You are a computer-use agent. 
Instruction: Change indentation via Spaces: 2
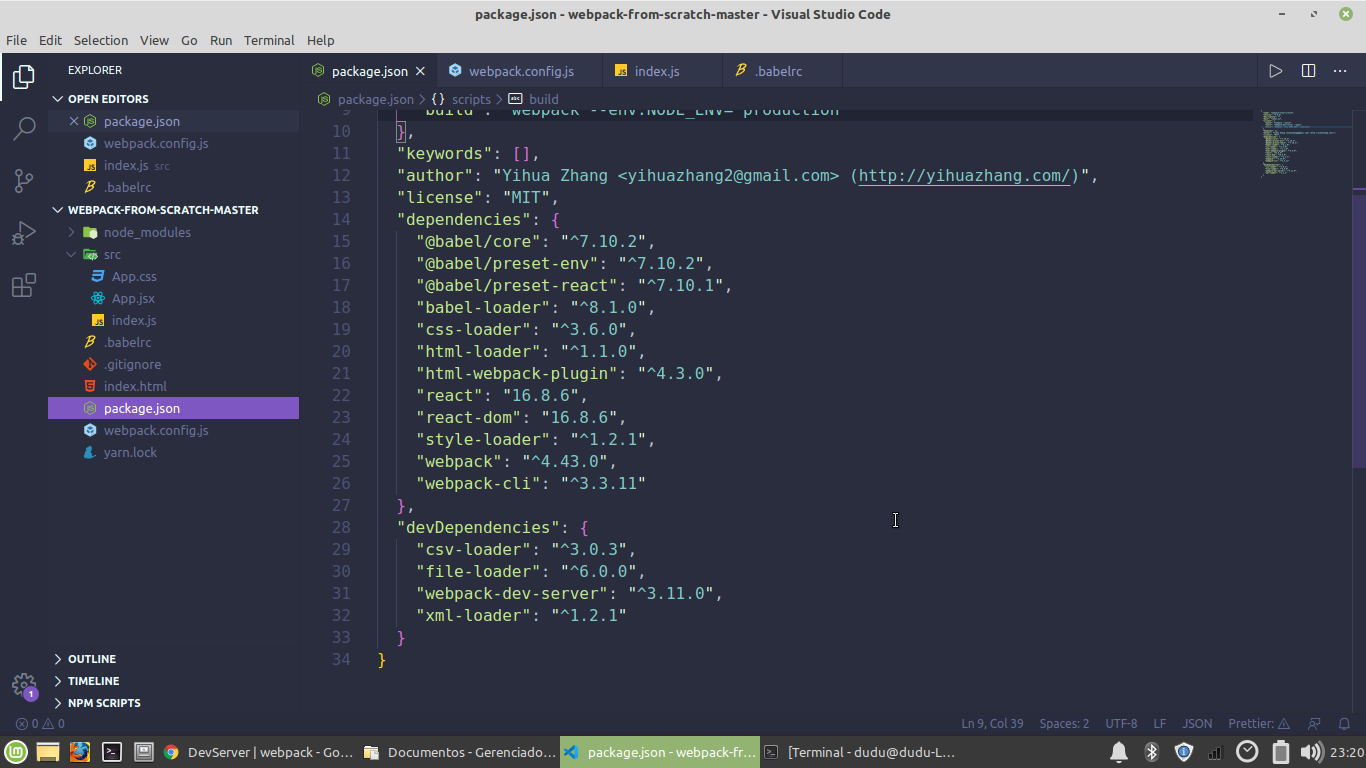pyautogui.click(x=1064, y=724)
